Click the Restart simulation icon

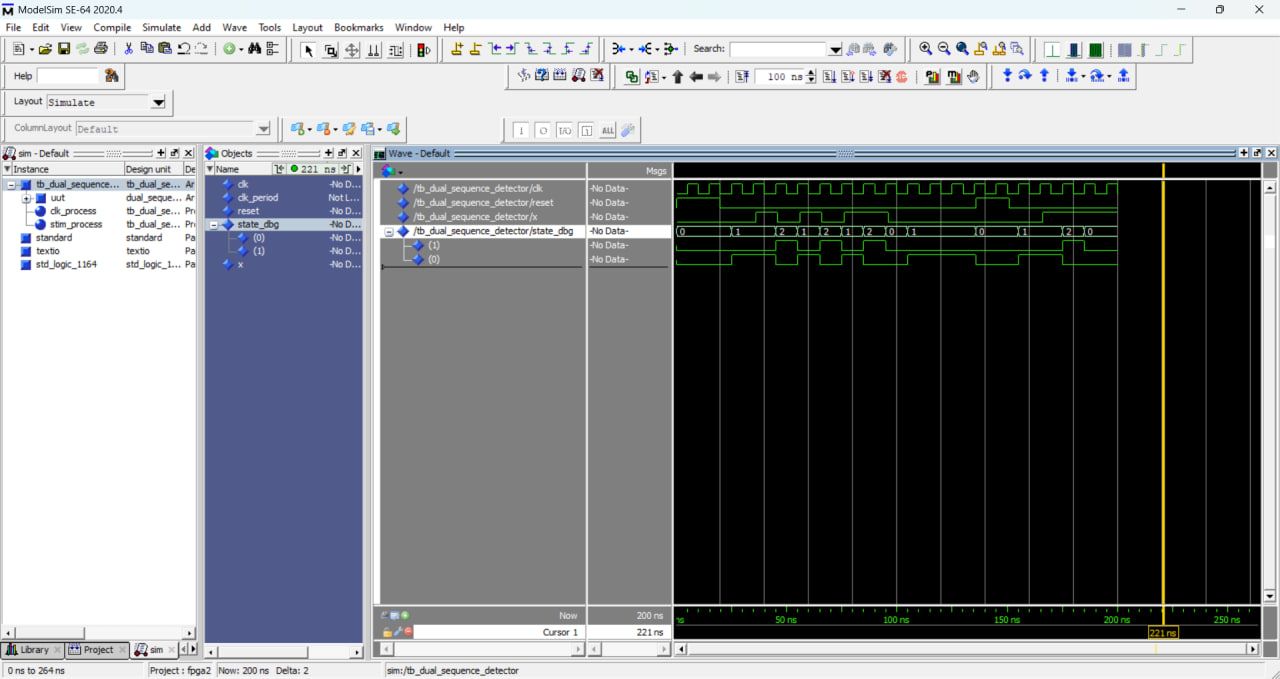(742, 76)
